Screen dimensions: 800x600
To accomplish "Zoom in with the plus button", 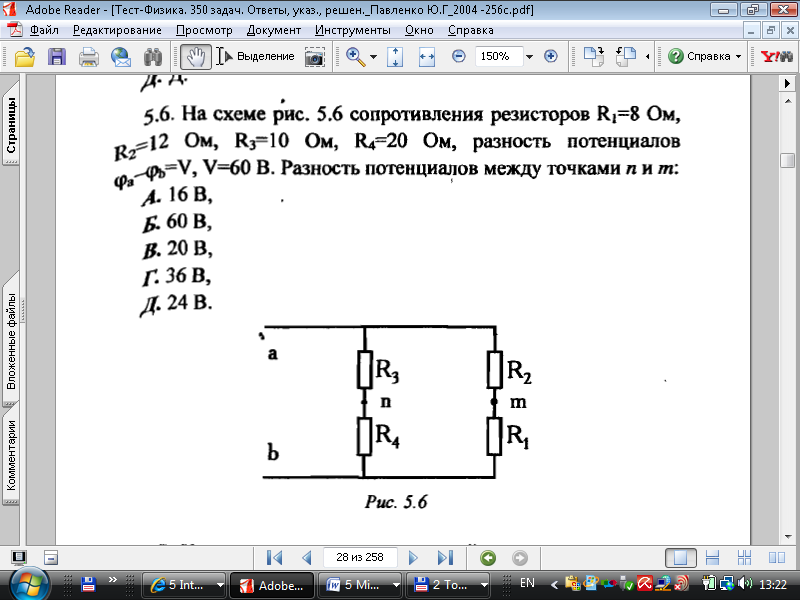I will click(x=551, y=56).
